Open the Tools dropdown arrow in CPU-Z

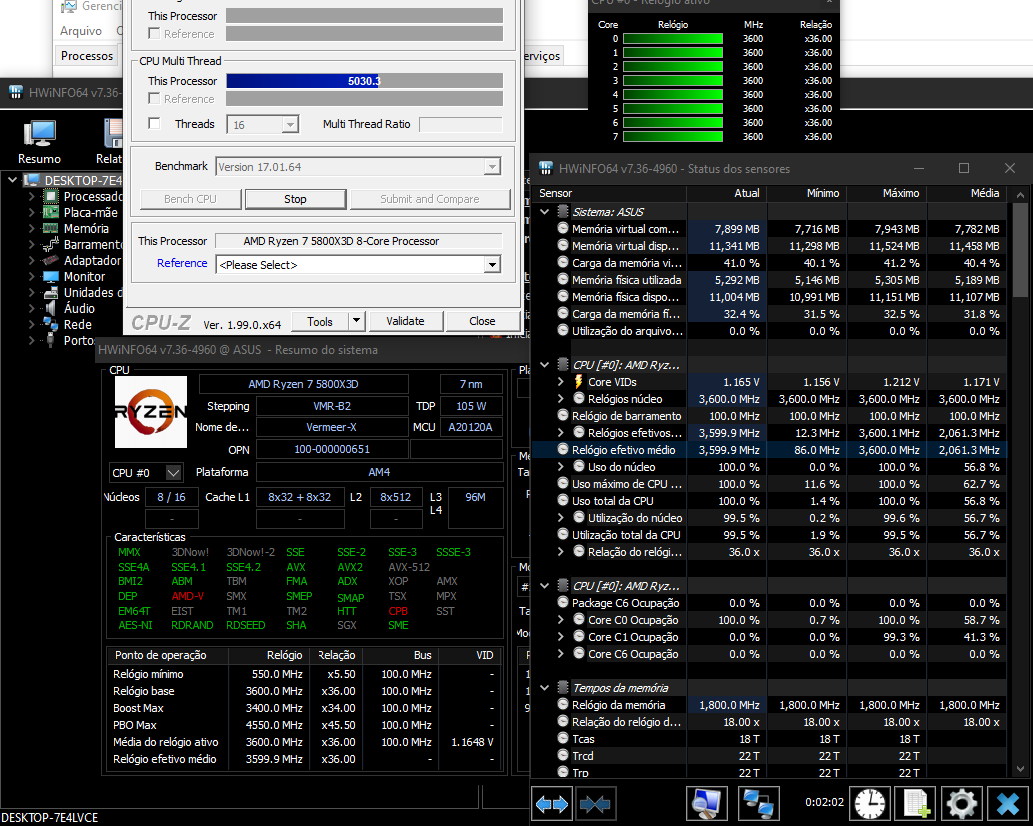tap(356, 321)
